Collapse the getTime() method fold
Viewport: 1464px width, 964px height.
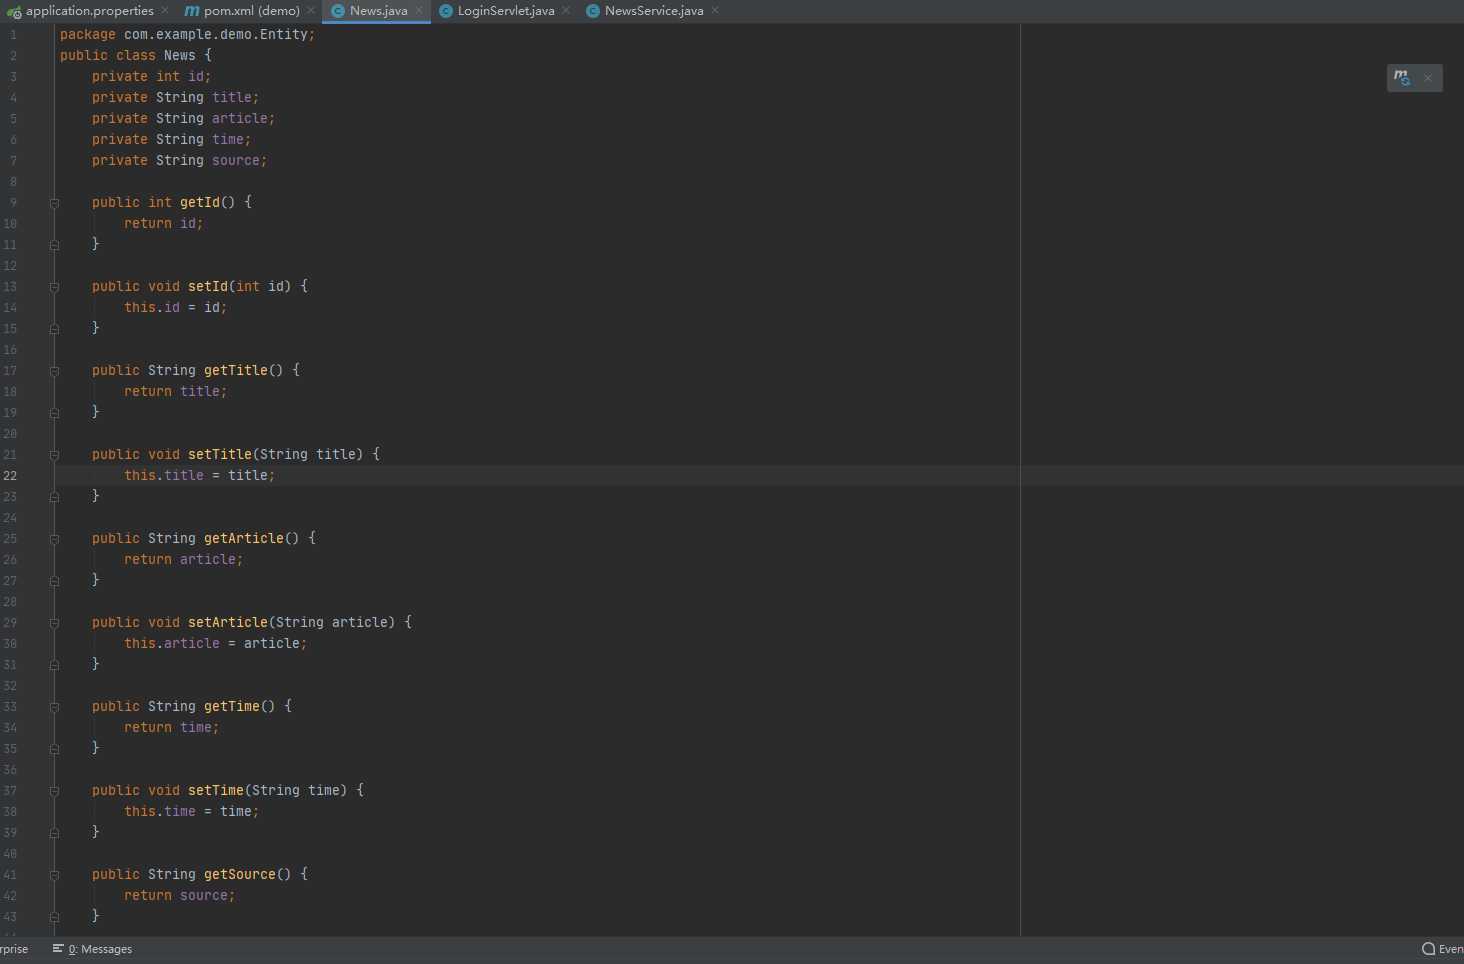(x=54, y=707)
